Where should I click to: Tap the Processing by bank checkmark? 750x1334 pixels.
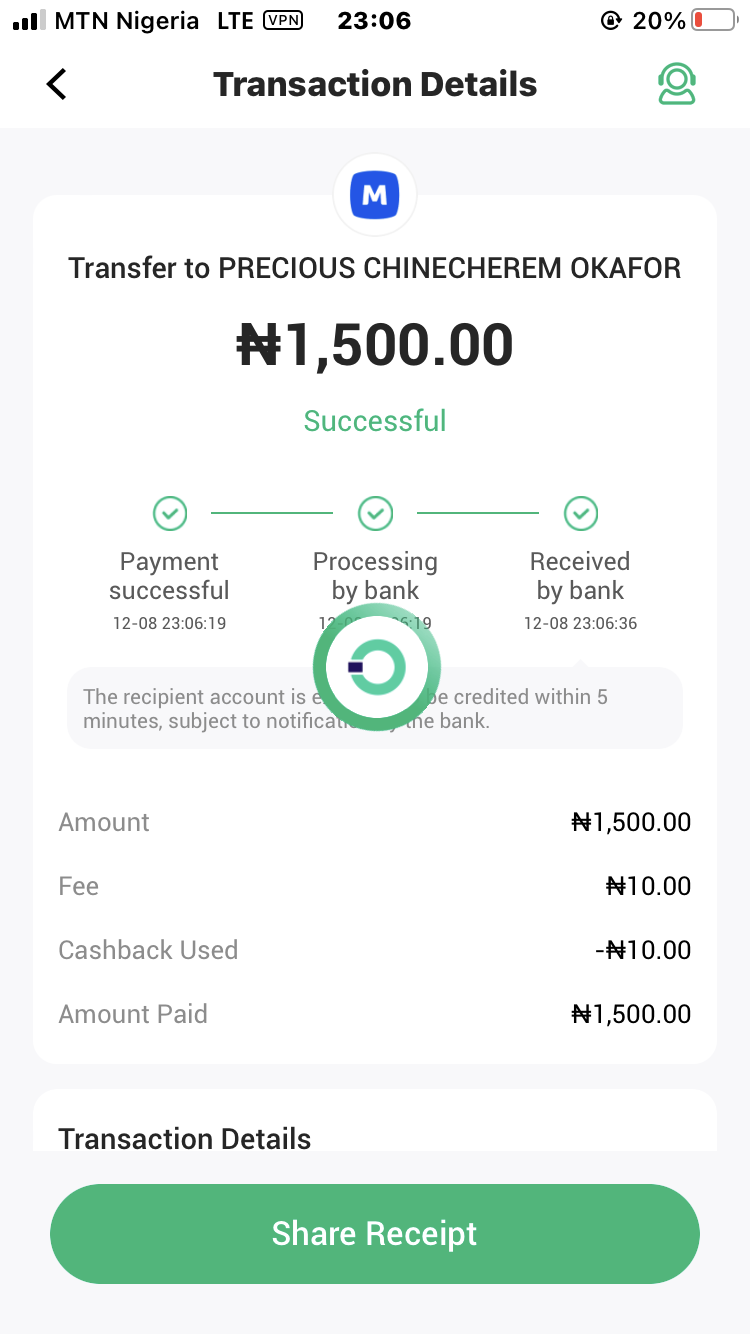[x=375, y=514]
